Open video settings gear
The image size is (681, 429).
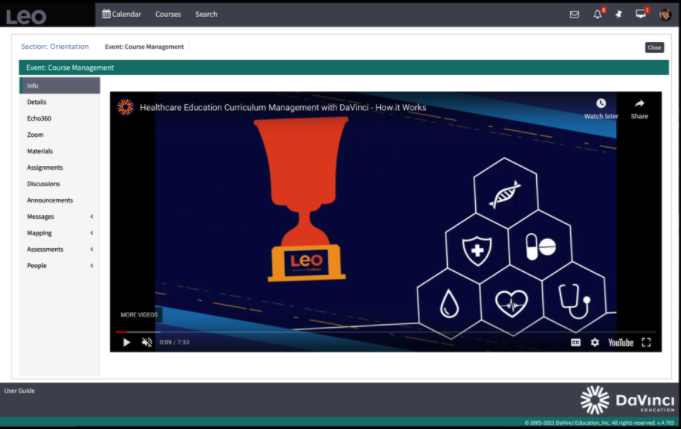click(595, 342)
